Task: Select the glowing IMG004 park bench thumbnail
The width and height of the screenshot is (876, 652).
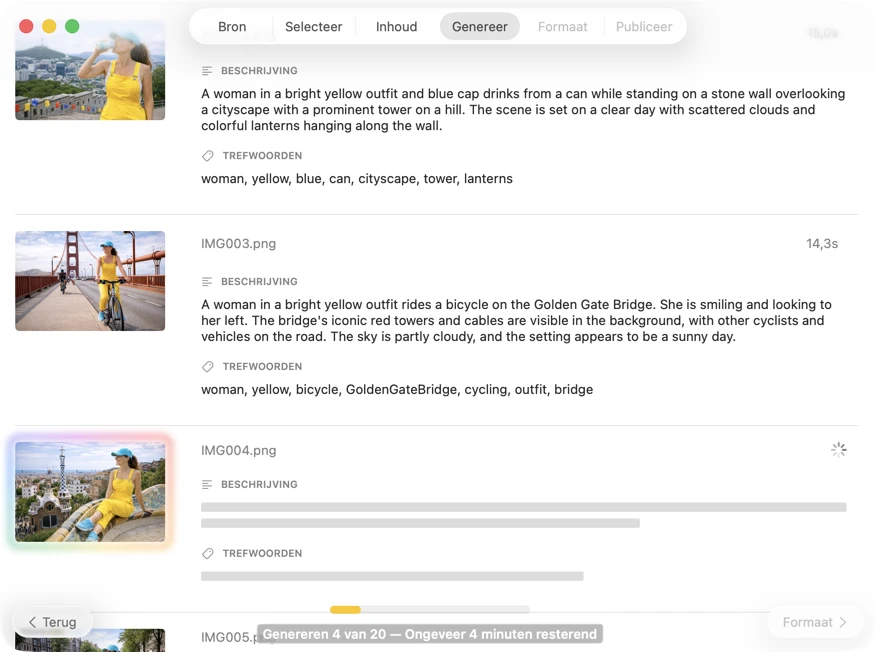Action: point(90,492)
